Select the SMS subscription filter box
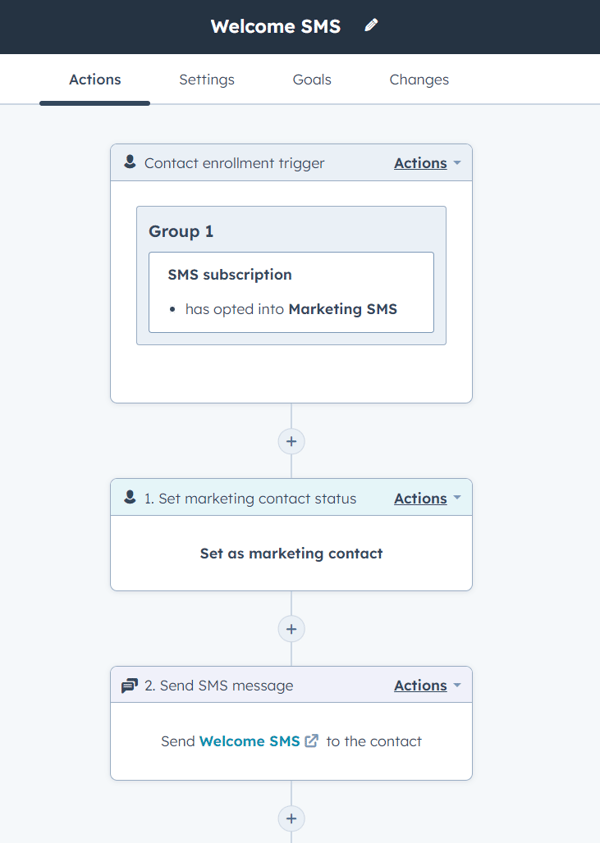 291,292
